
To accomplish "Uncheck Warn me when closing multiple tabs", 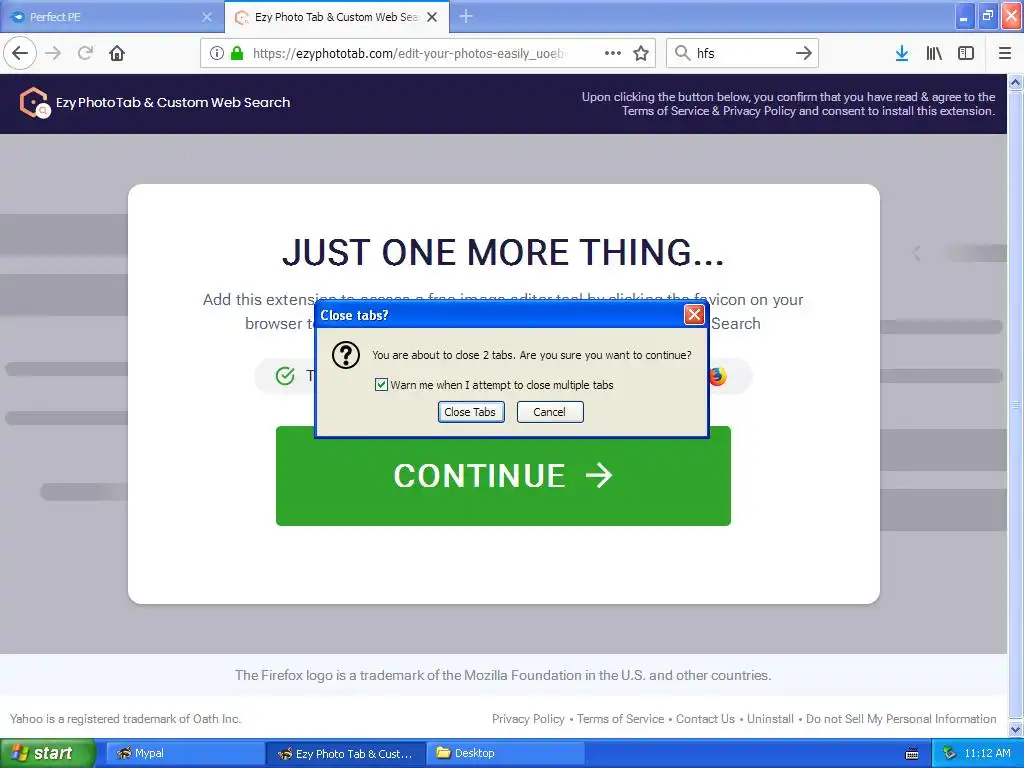I will (x=381, y=385).
